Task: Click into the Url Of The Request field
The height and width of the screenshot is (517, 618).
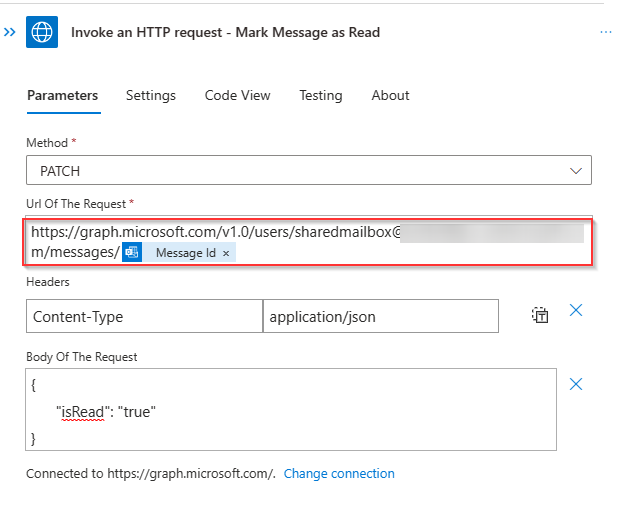Action: 308,242
